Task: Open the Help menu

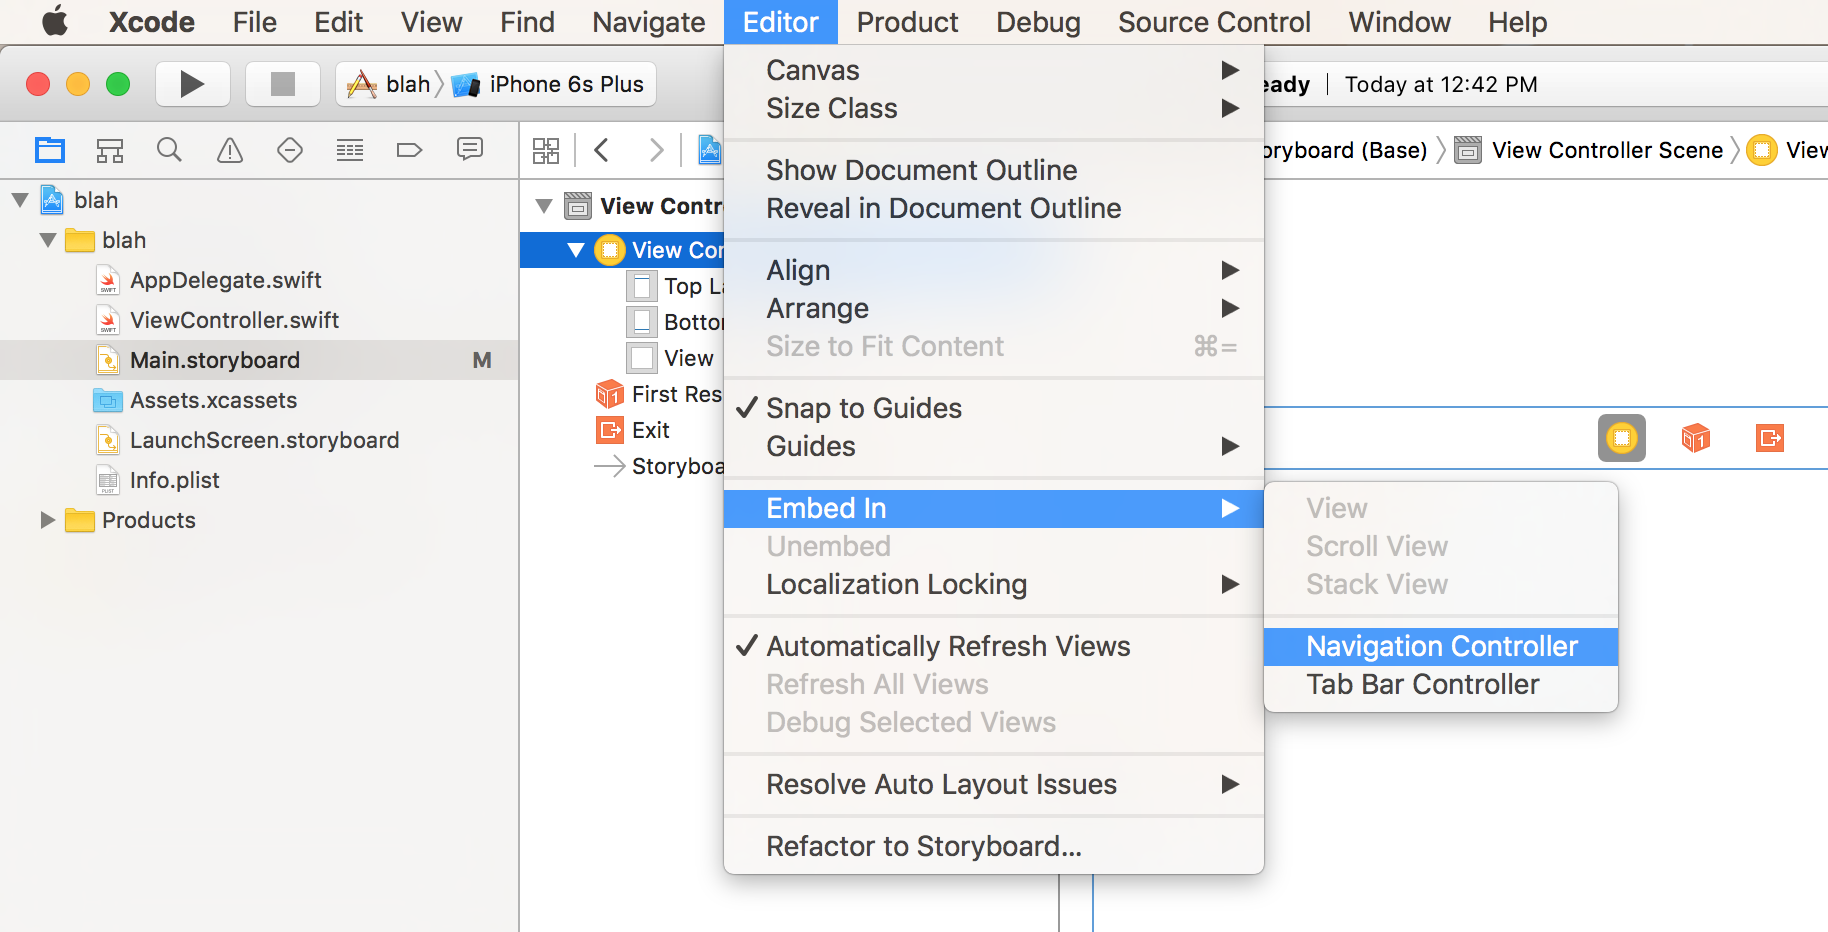Action: pos(1517,22)
